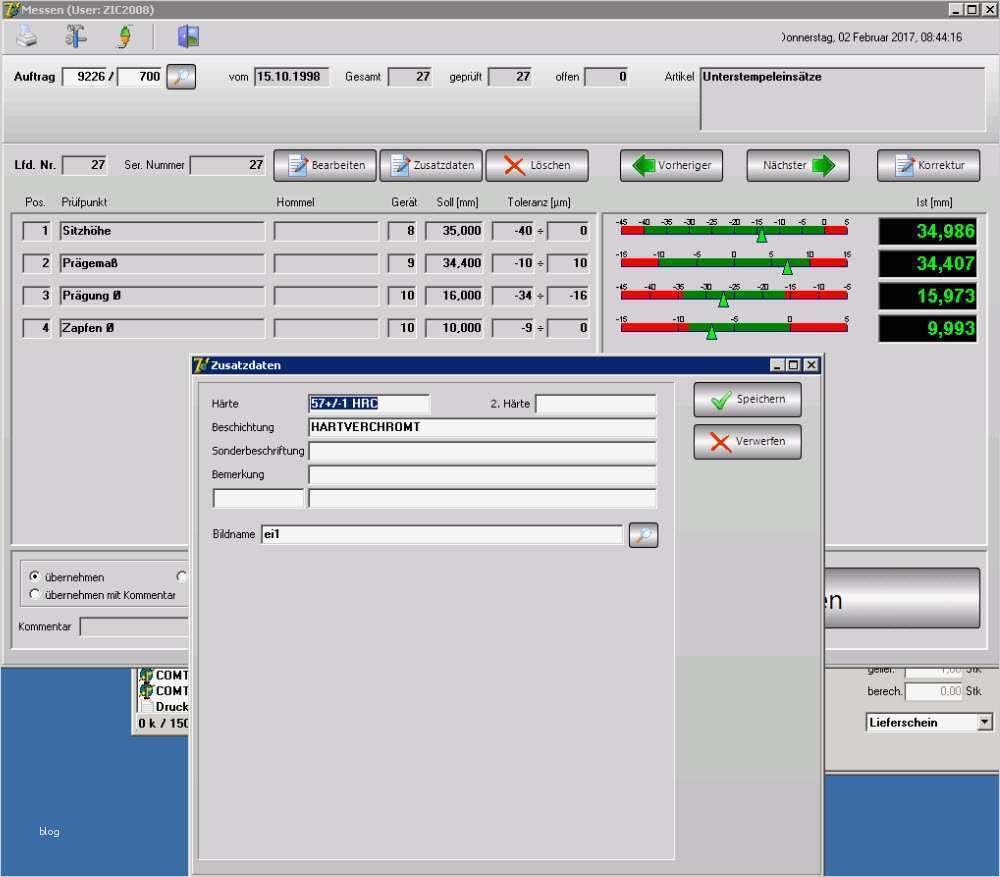Click the Sitzhöhe Prüfpunkt row
Image resolution: width=1000 pixels, height=877 pixels.
tap(162, 231)
